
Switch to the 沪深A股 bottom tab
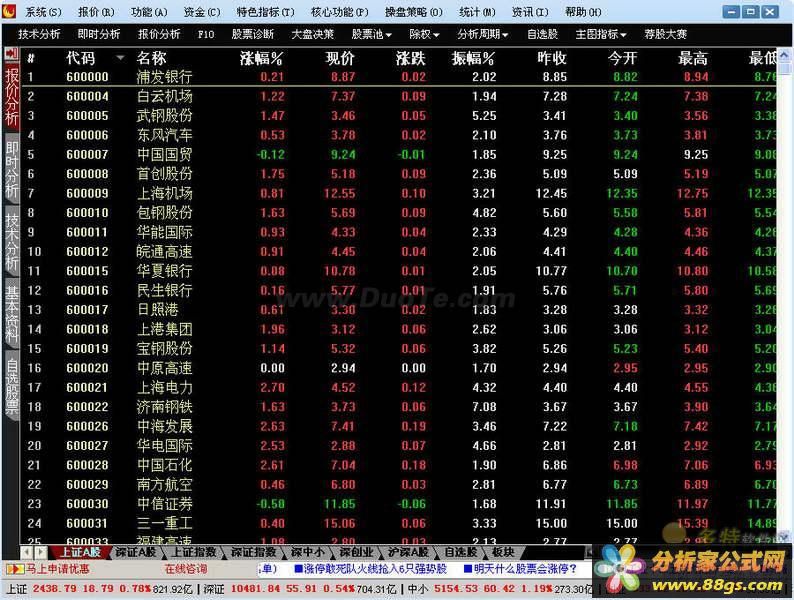408,552
